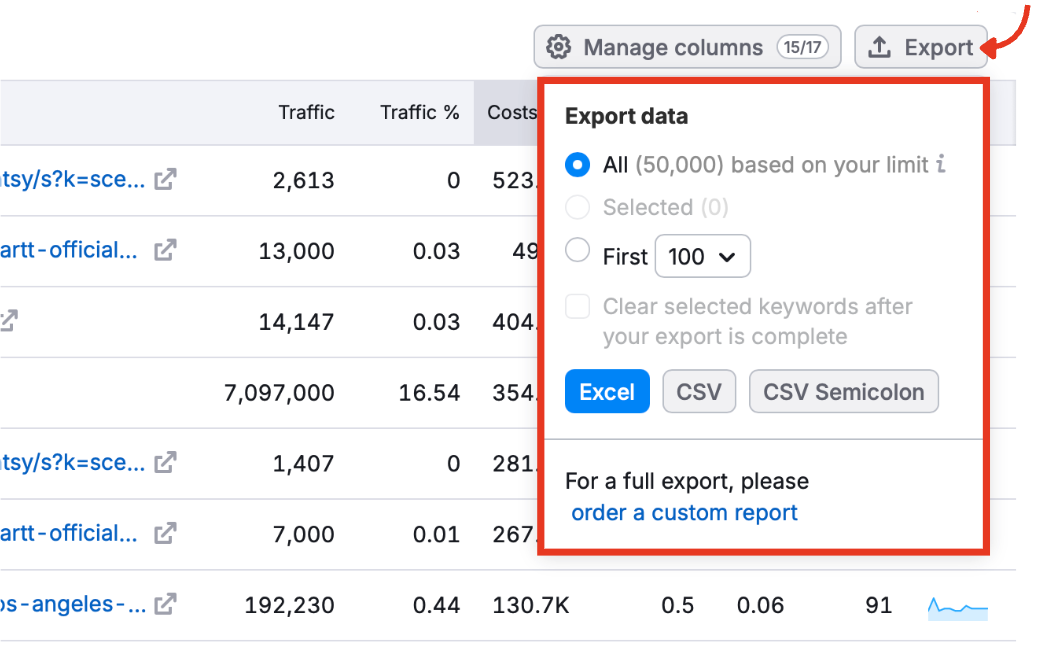Screen dimensions: 1041x645
Task: Click the Costs column header
Action: (513, 112)
